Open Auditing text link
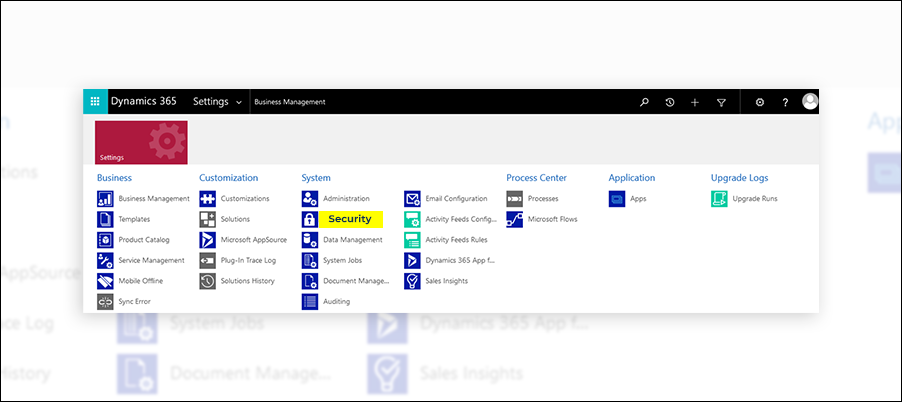The height and width of the screenshot is (402, 902). pyautogui.click(x=337, y=301)
